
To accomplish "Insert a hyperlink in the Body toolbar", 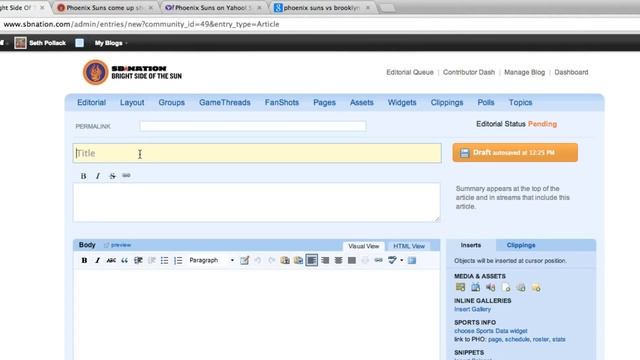I will click(x=378, y=260).
